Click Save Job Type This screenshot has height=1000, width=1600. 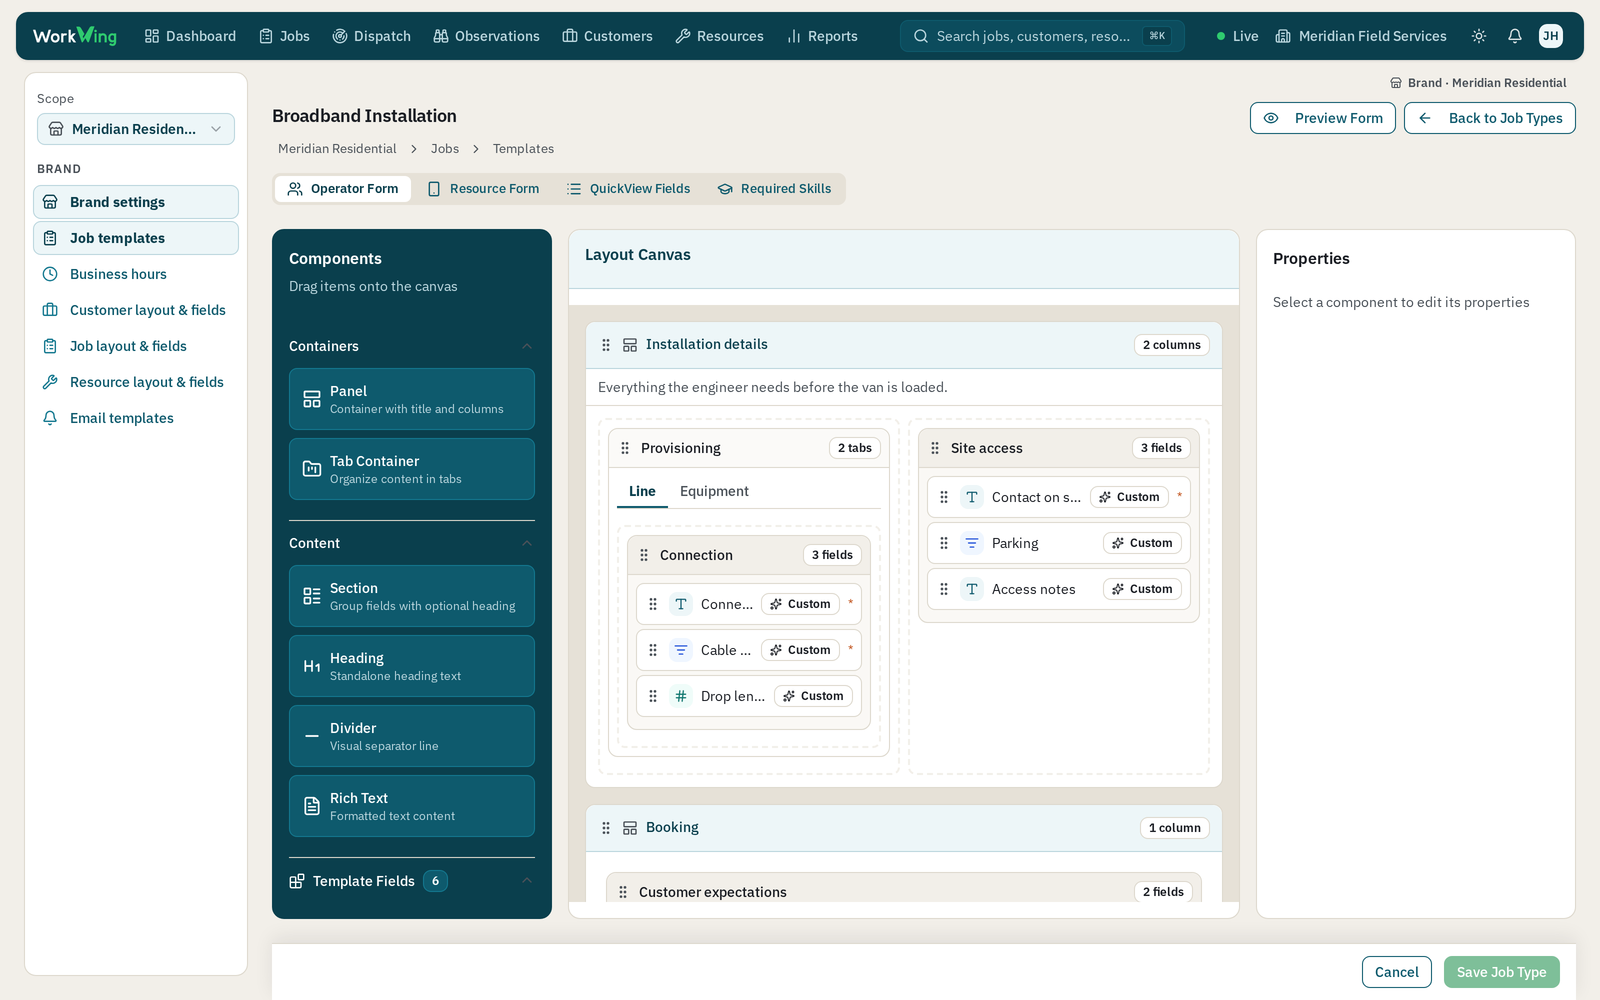(1502, 972)
